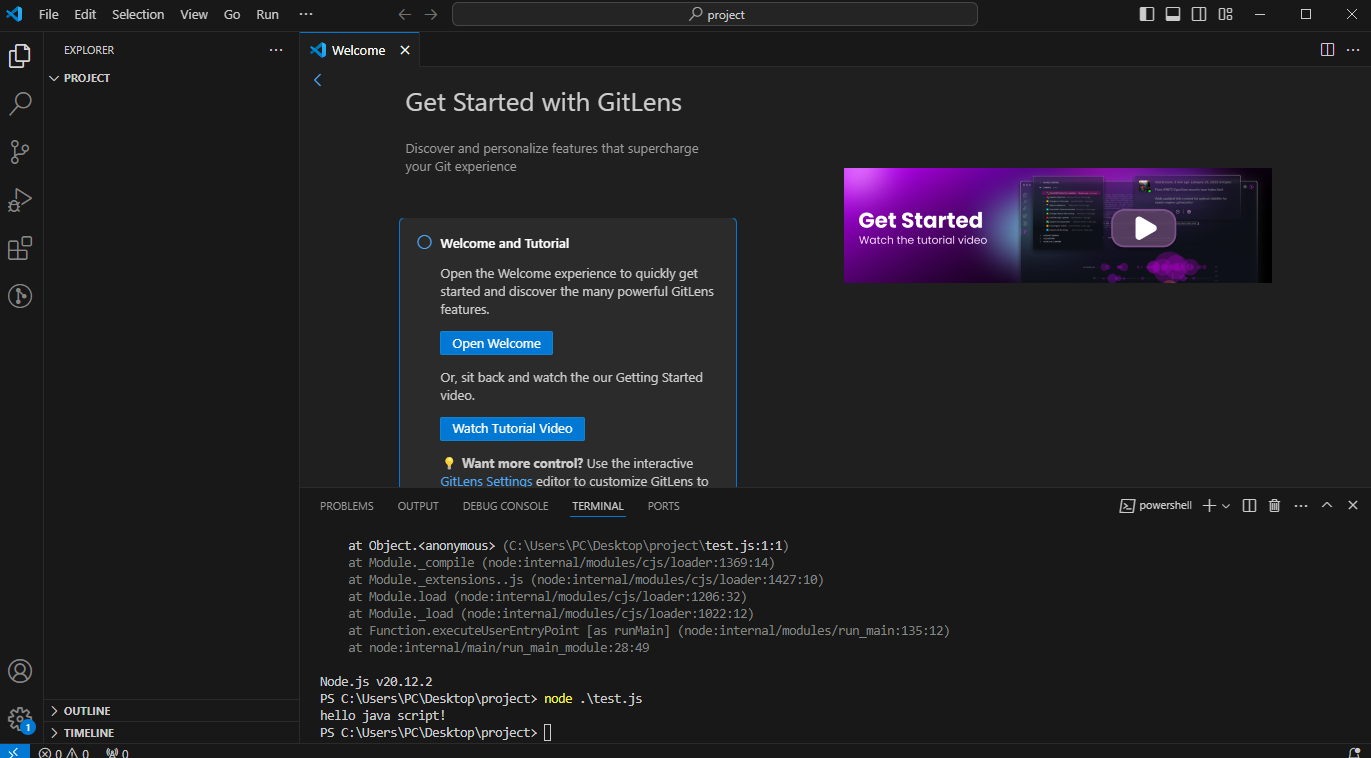Select the Welcome editor tab

coord(359,50)
